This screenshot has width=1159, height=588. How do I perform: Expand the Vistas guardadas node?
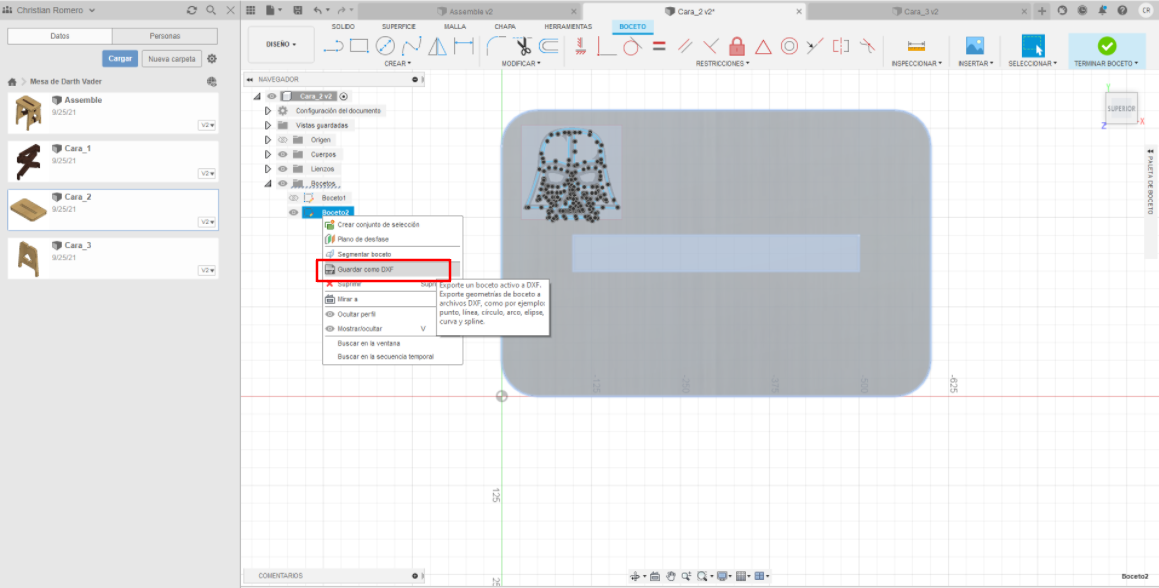[x=268, y=126]
